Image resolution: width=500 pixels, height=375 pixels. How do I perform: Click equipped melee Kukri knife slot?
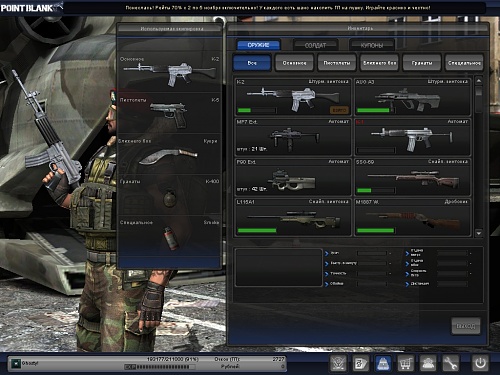pyautogui.click(x=169, y=154)
